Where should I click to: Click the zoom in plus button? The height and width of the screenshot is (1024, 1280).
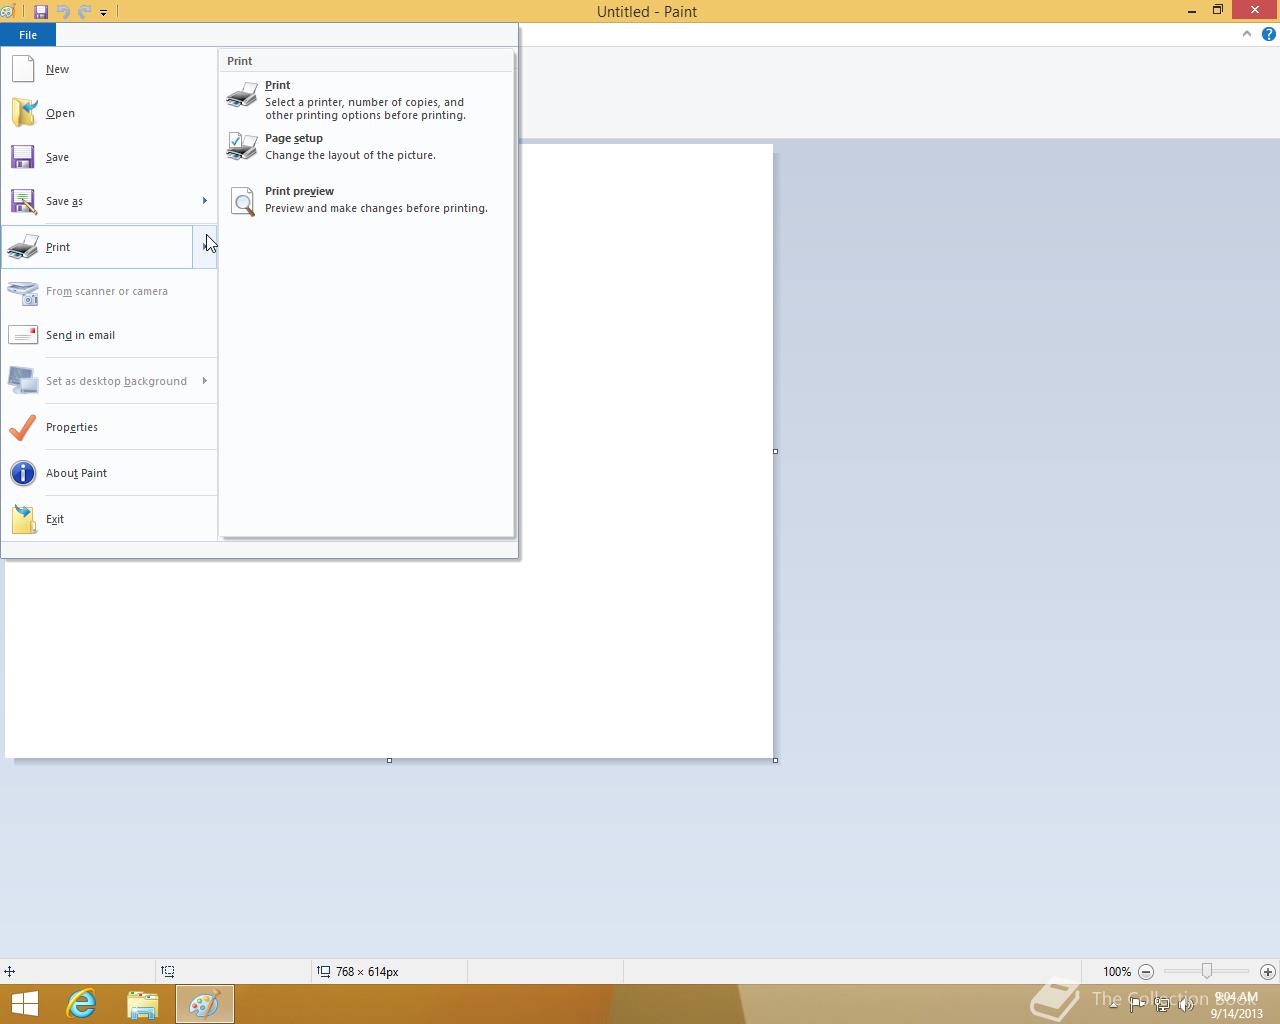click(x=1268, y=972)
